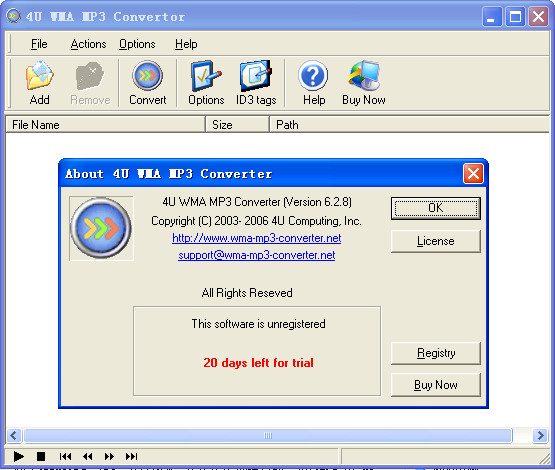
Task: Click the Copyright 2003-2006 text line
Action: (256, 221)
